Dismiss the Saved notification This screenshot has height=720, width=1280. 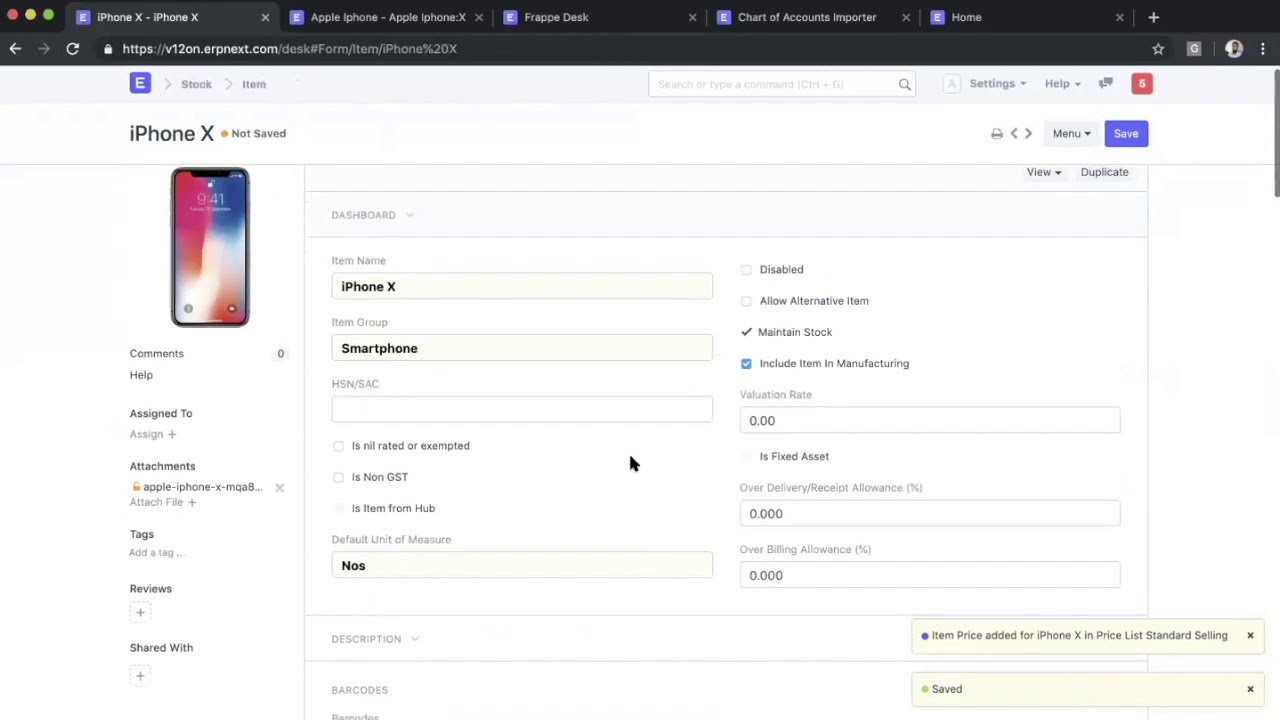pos(1250,689)
